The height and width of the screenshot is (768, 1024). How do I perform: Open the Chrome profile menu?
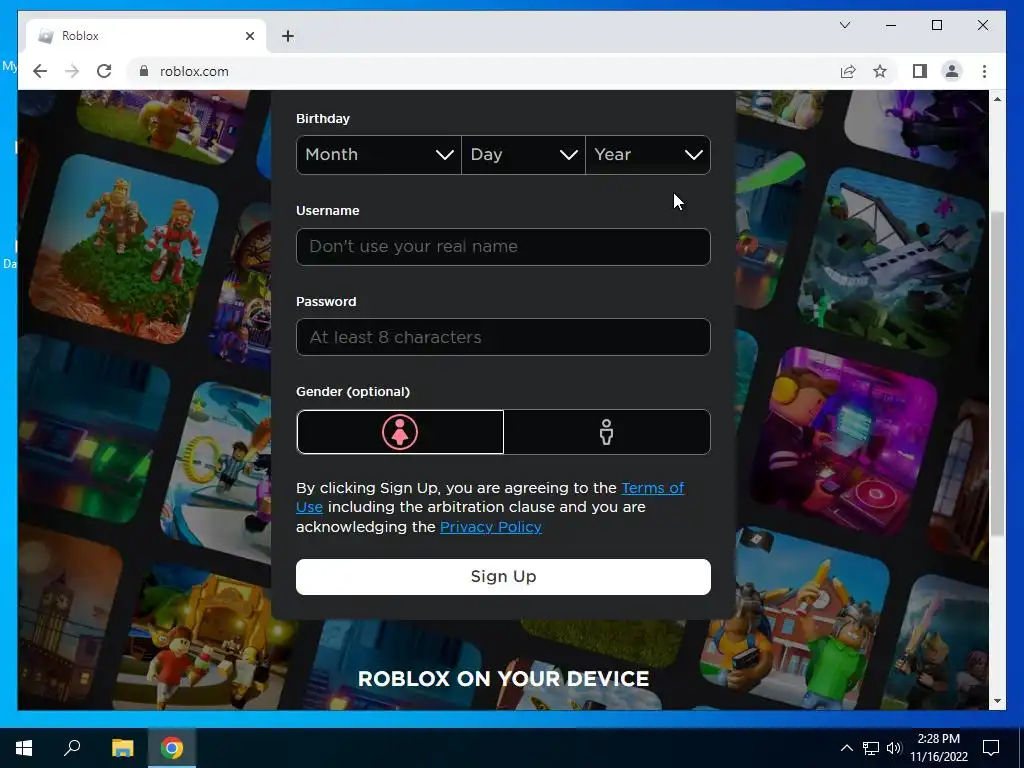point(952,71)
